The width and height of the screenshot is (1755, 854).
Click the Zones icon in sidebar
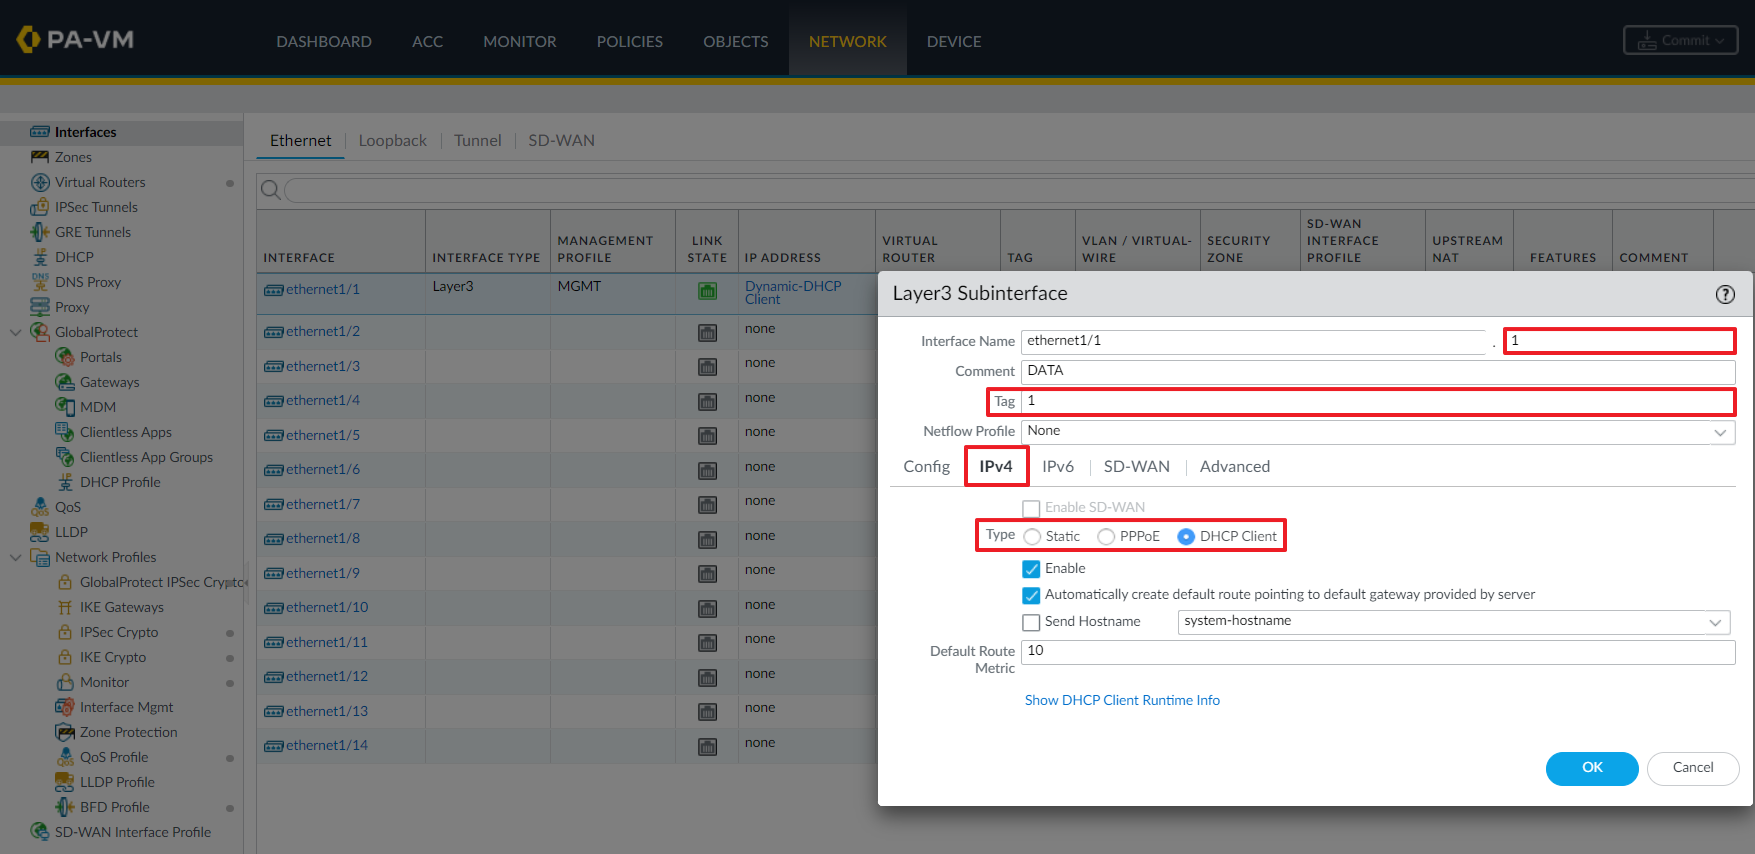click(40, 157)
